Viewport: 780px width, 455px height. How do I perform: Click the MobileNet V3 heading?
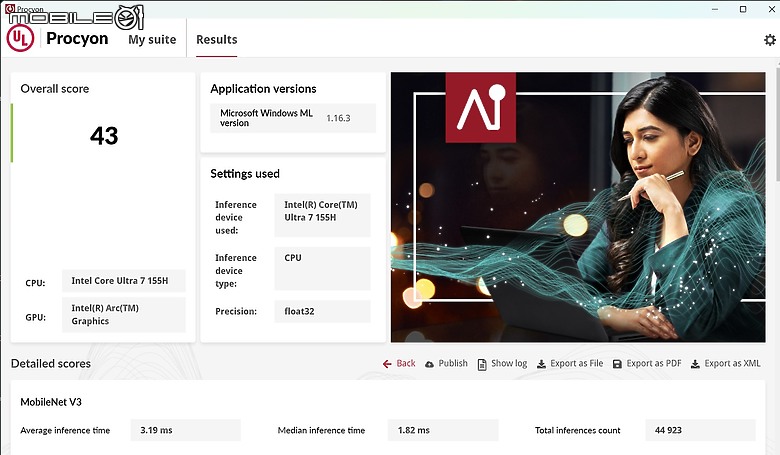click(x=51, y=402)
